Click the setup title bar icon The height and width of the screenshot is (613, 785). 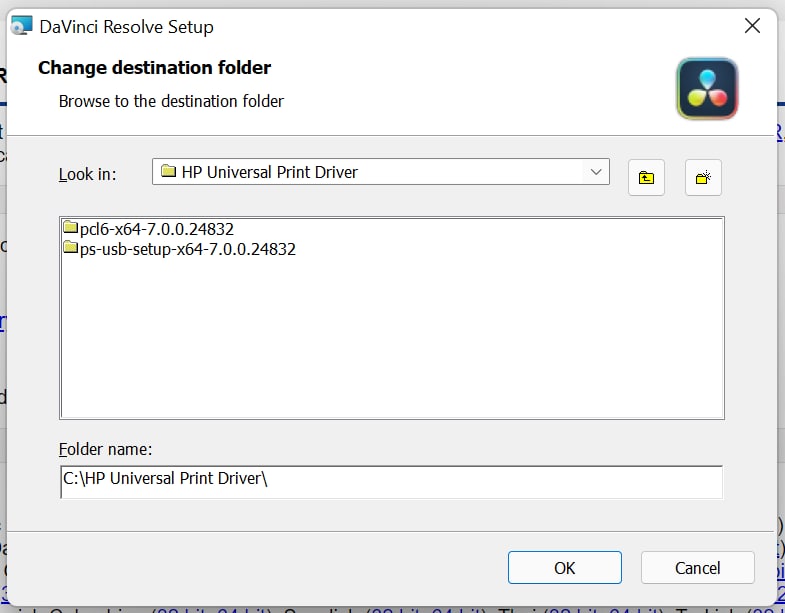22,26
